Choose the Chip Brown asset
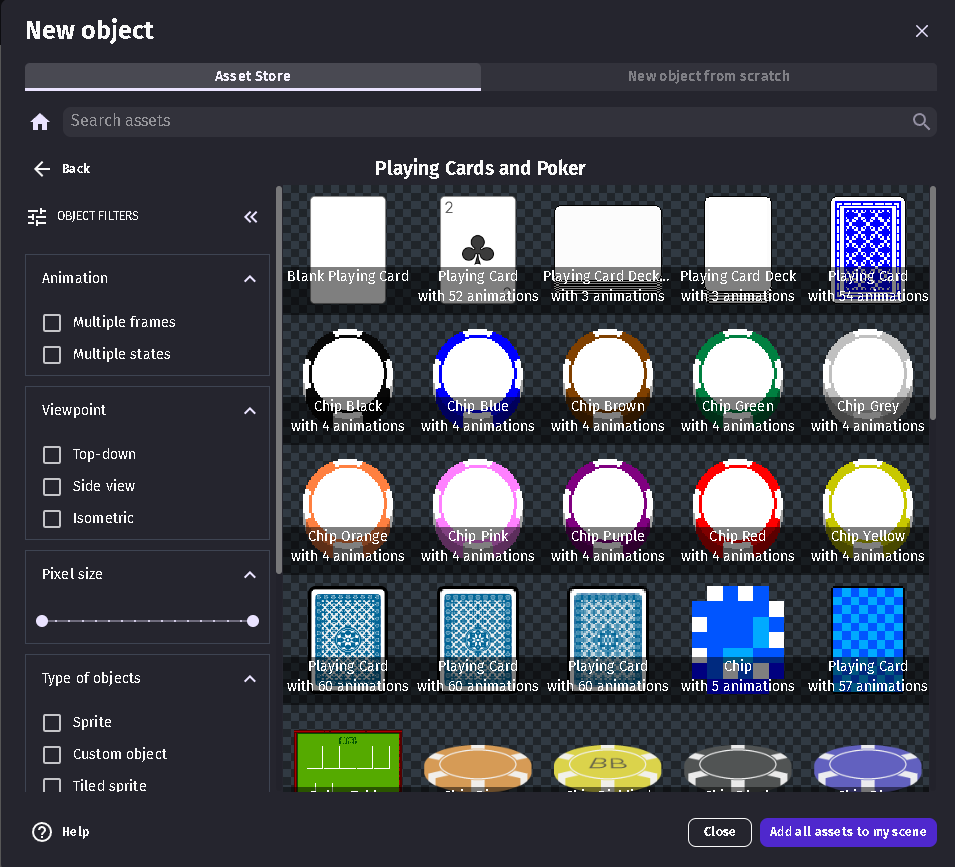The width and height of the screenshot is (955, 867). coord(608,381)
